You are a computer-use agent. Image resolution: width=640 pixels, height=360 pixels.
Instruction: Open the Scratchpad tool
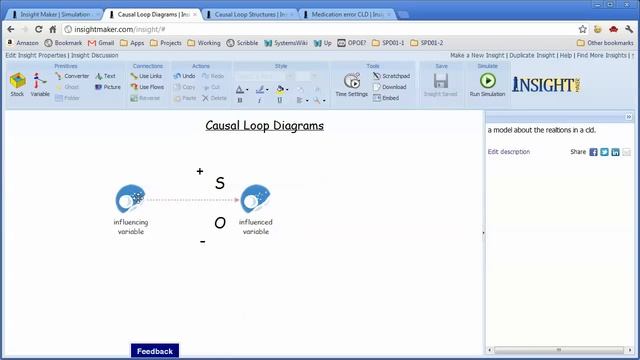coord(391,76)
